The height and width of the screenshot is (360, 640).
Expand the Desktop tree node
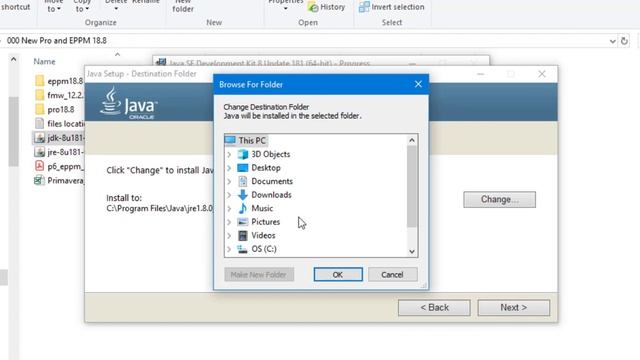(x=229, y=168)
